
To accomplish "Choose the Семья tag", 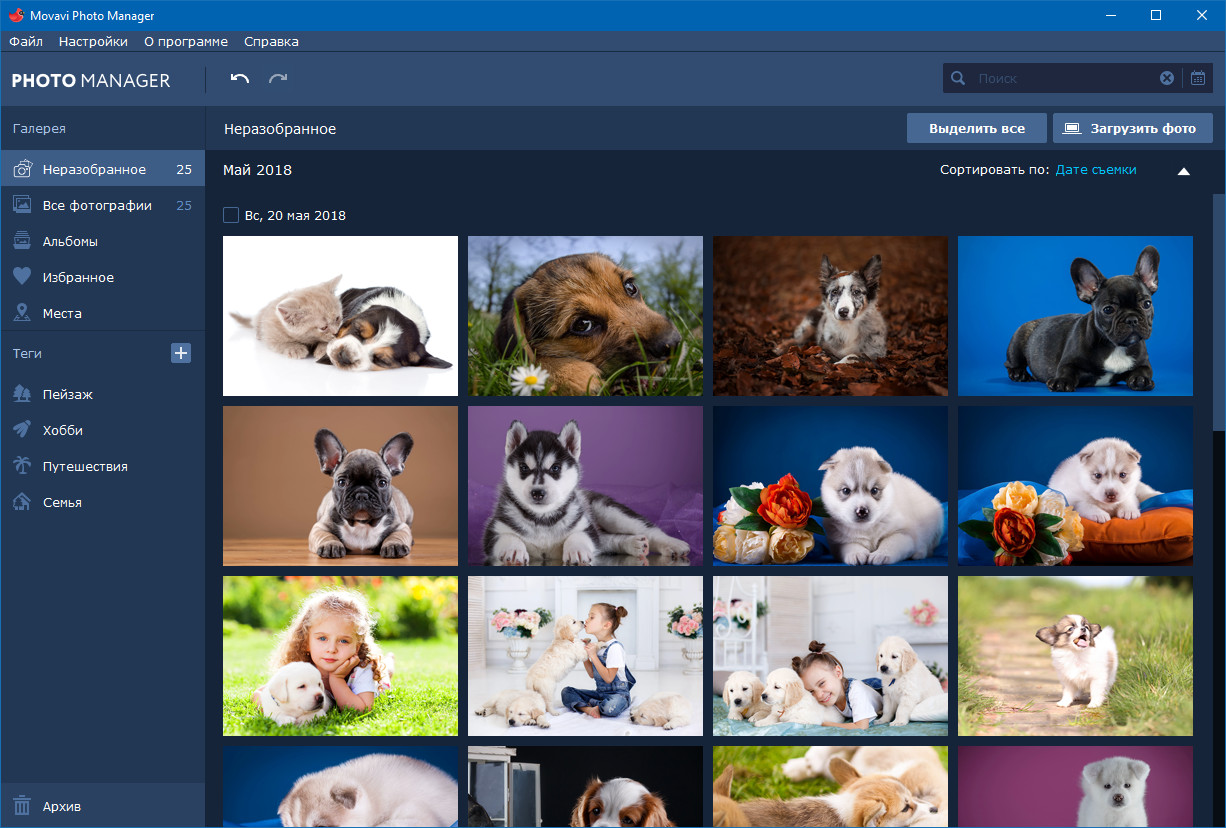I will [x=102, y=502].
